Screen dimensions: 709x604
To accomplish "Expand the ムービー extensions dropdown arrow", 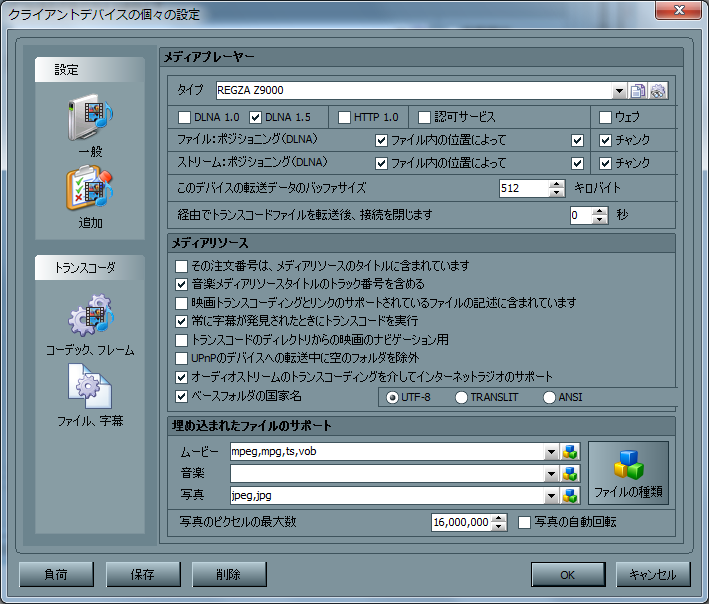I will pyautogui.click(x=551, y=452).
